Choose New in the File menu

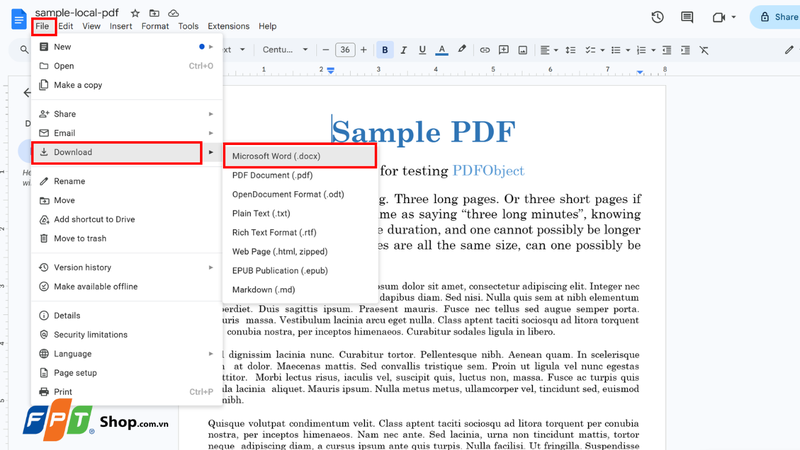(127, 47)
